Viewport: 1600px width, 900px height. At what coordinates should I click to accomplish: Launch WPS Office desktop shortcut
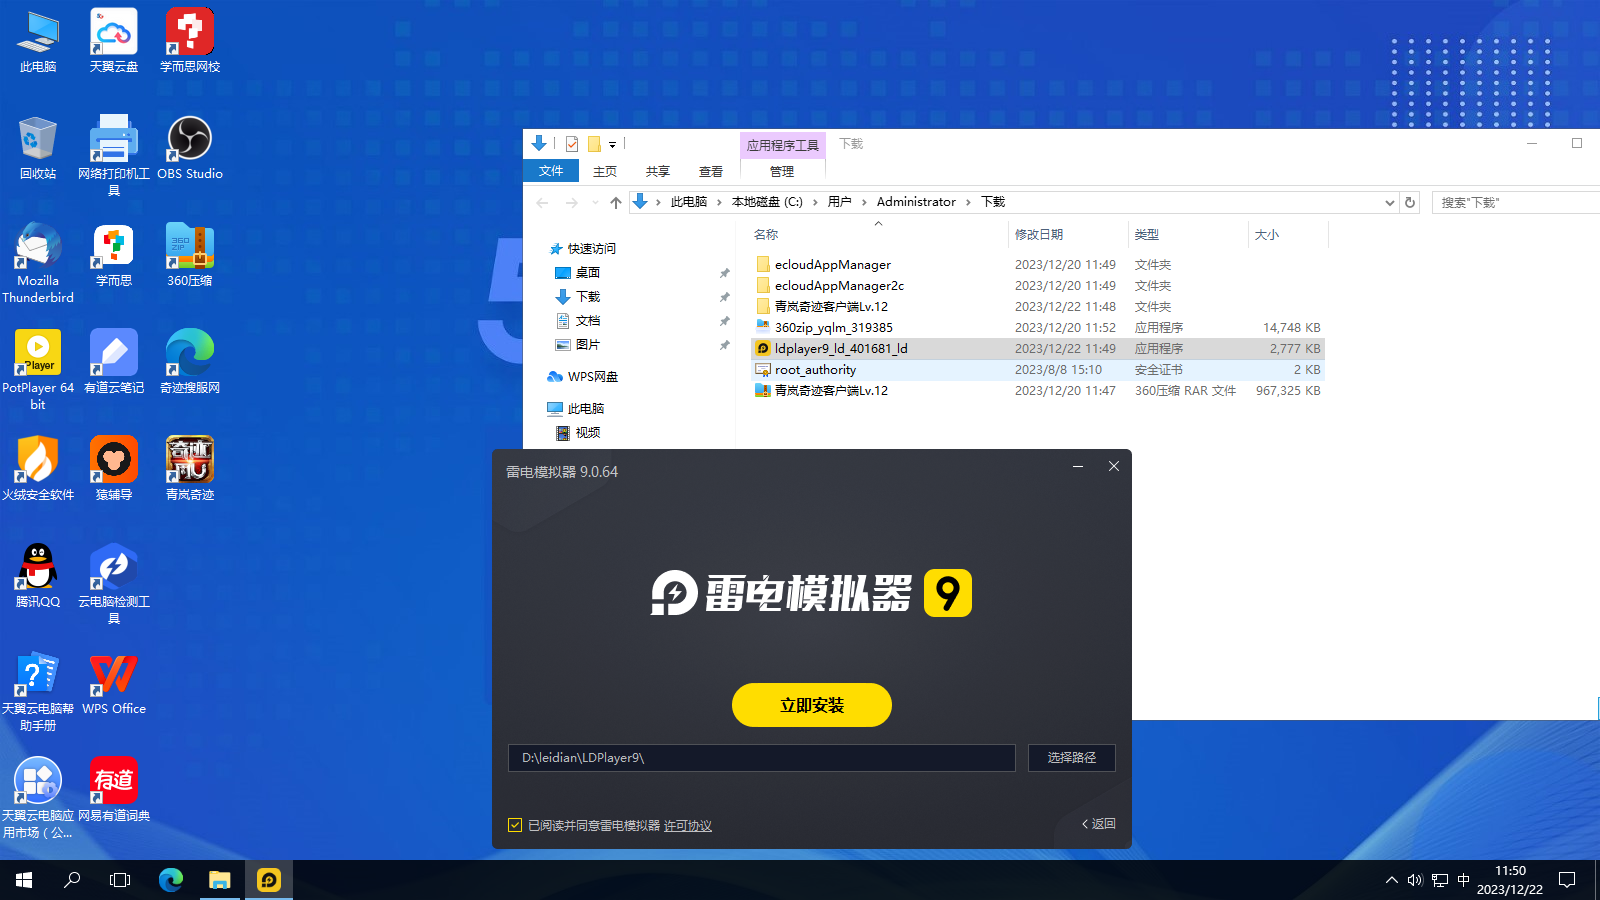click(114, 684)
